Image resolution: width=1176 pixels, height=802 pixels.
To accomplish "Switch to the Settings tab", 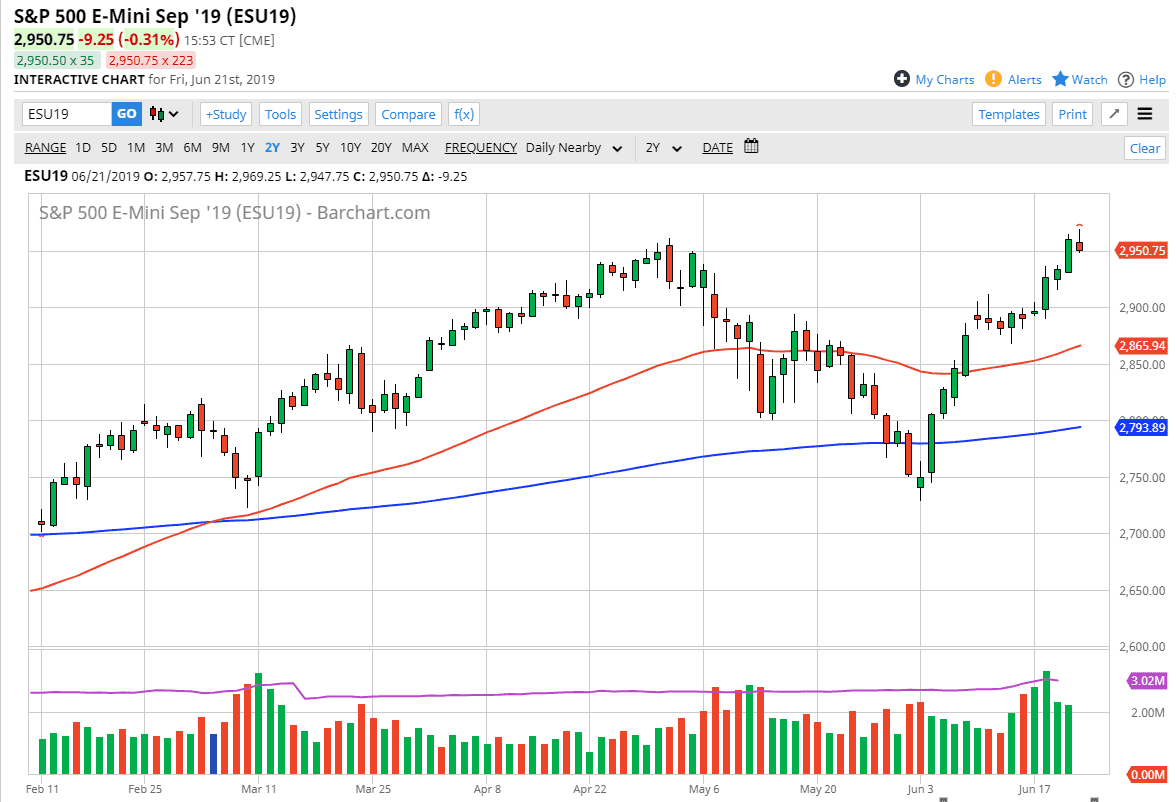I will [338, 113].
